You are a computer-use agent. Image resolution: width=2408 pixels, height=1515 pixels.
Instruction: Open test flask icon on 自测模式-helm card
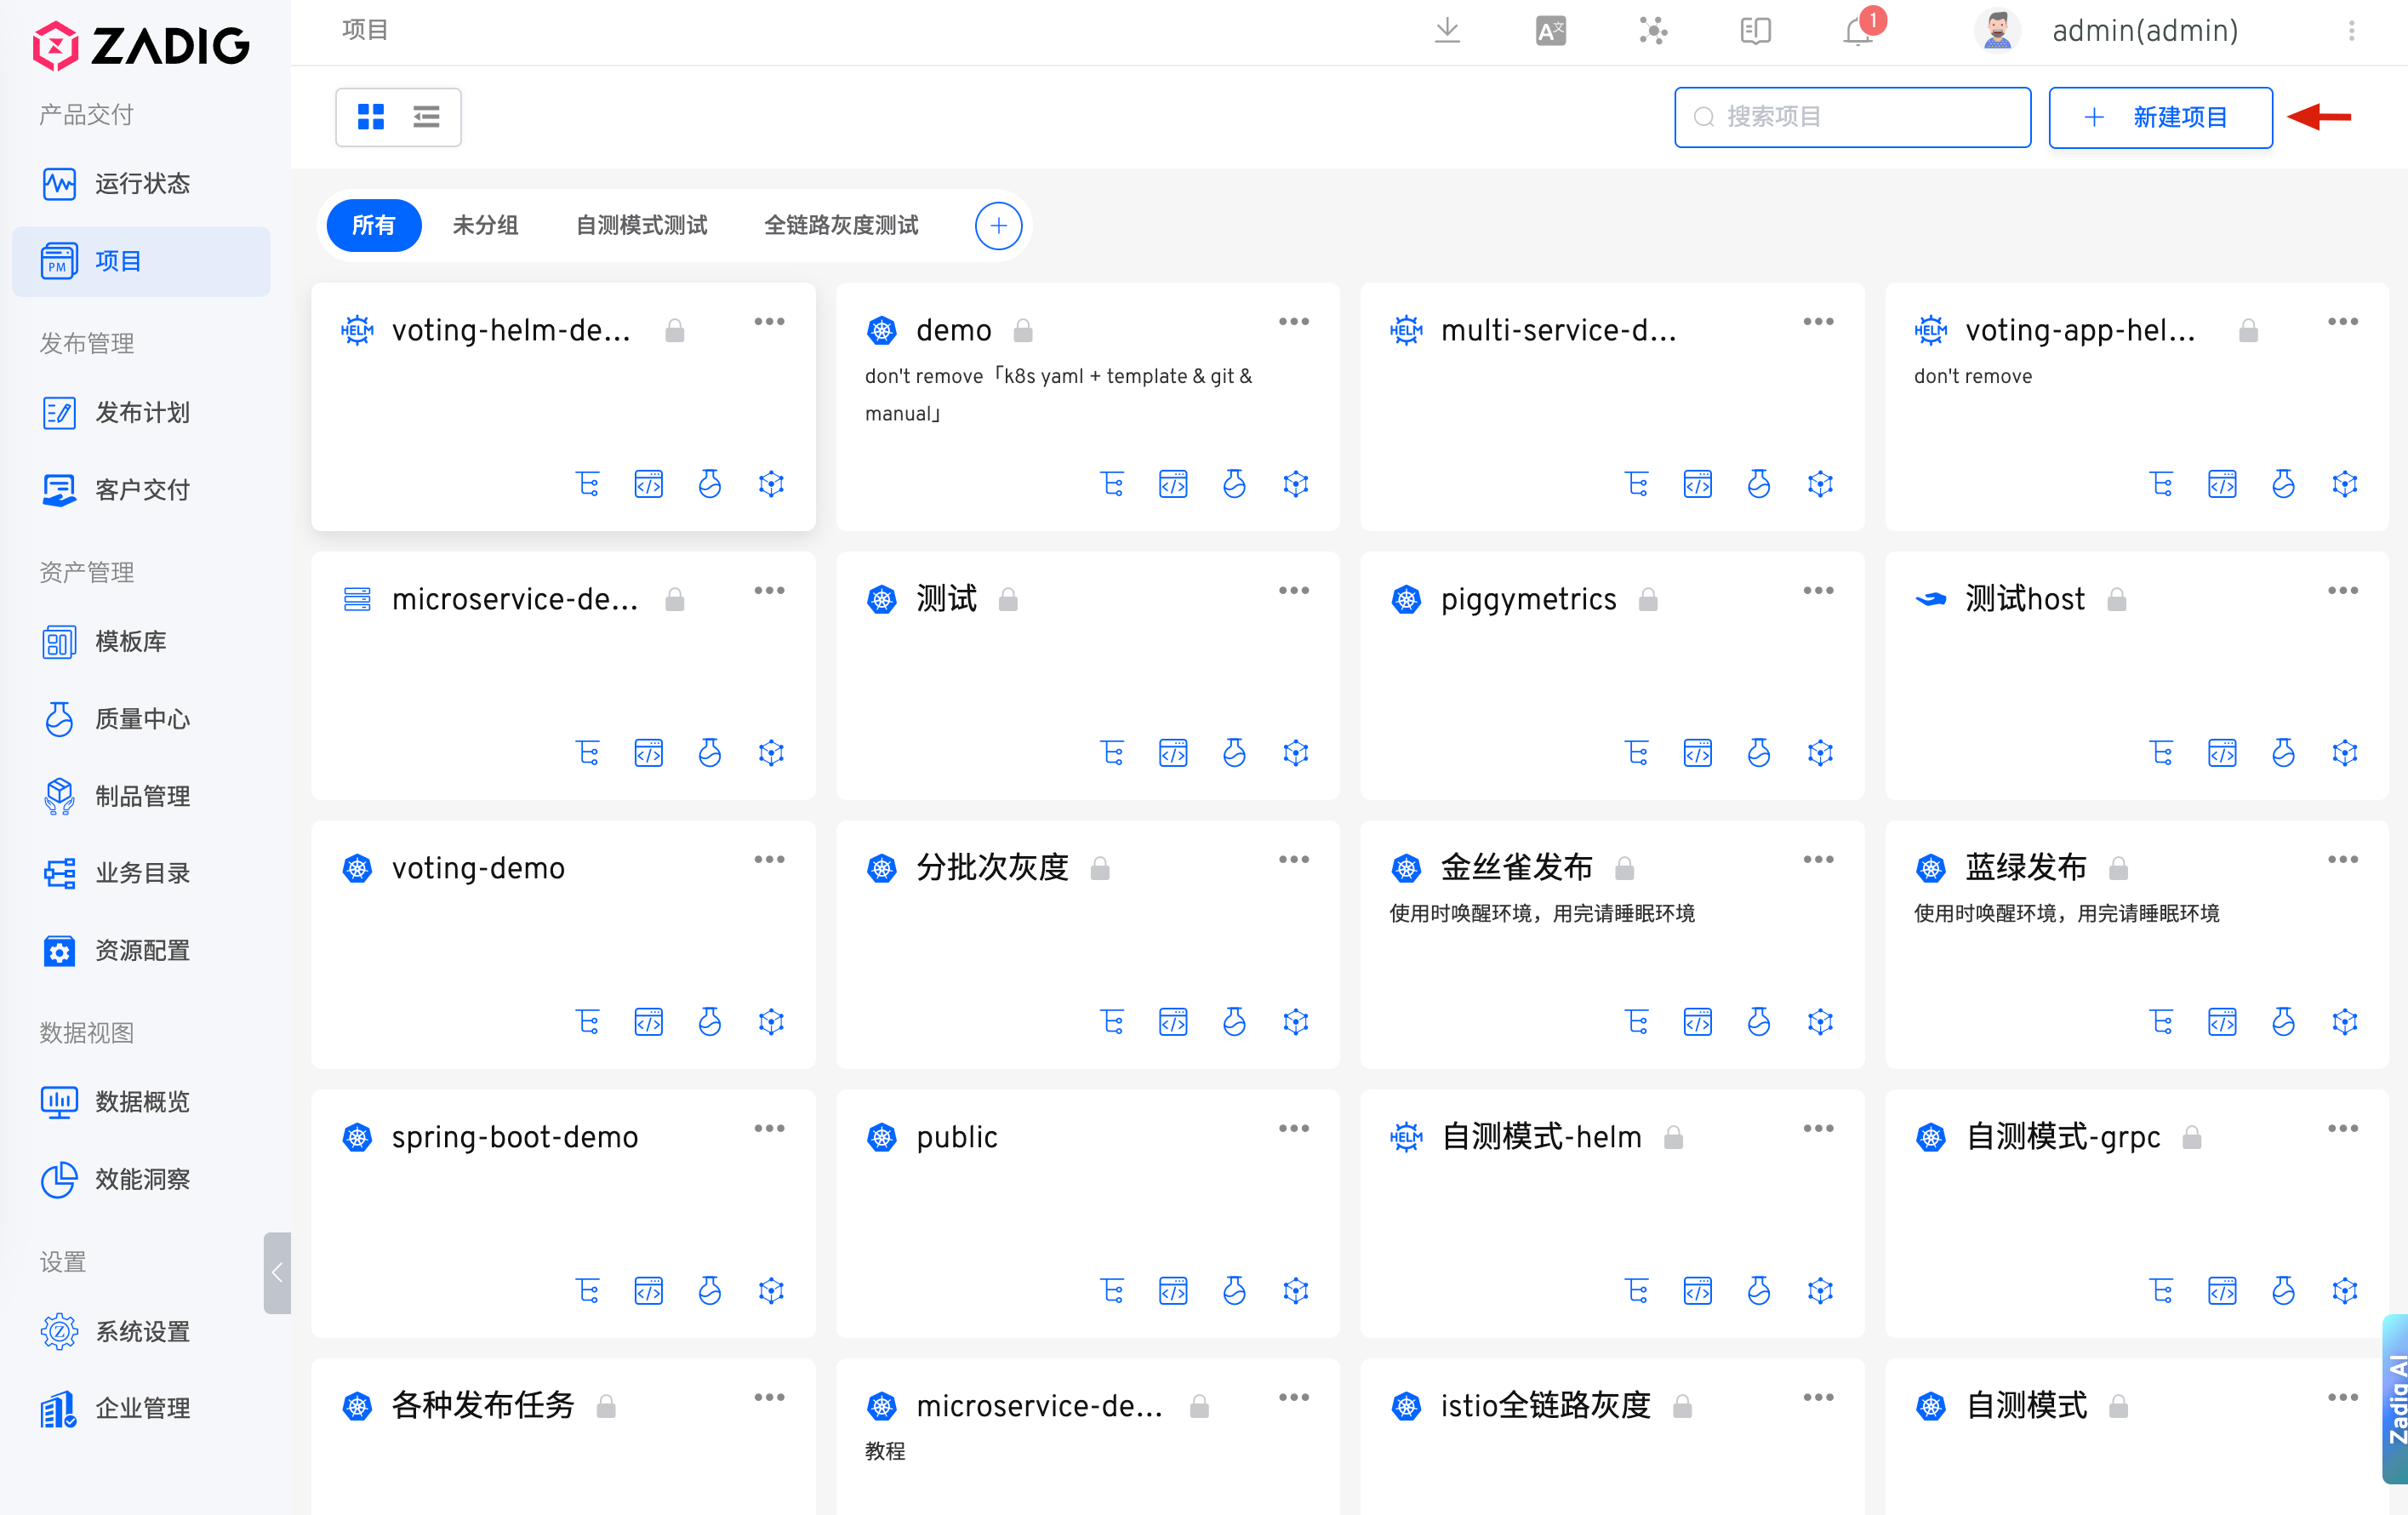[x=1758, y=1291]
